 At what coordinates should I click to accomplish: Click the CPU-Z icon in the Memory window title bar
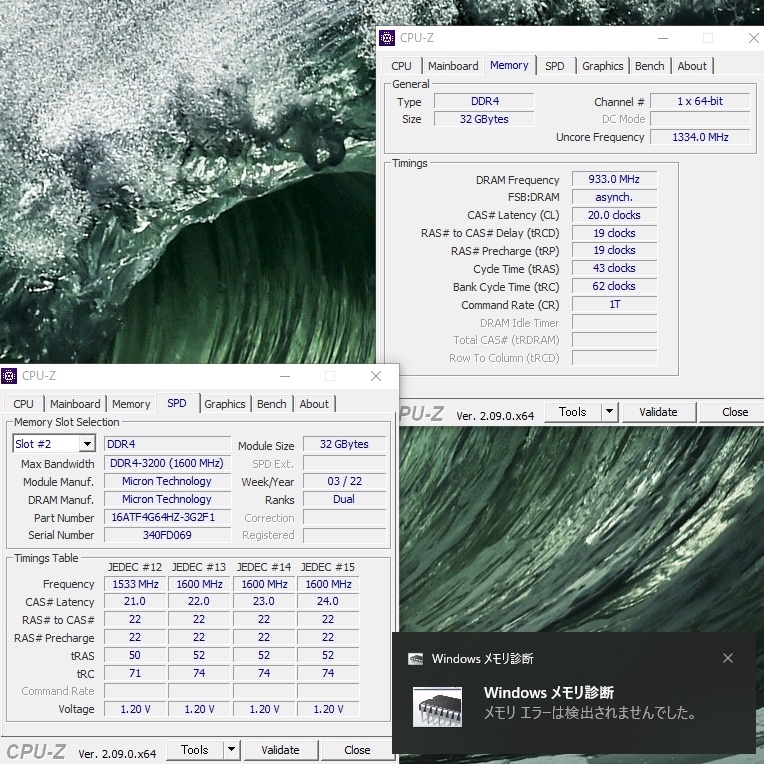[x=387, y=38]
